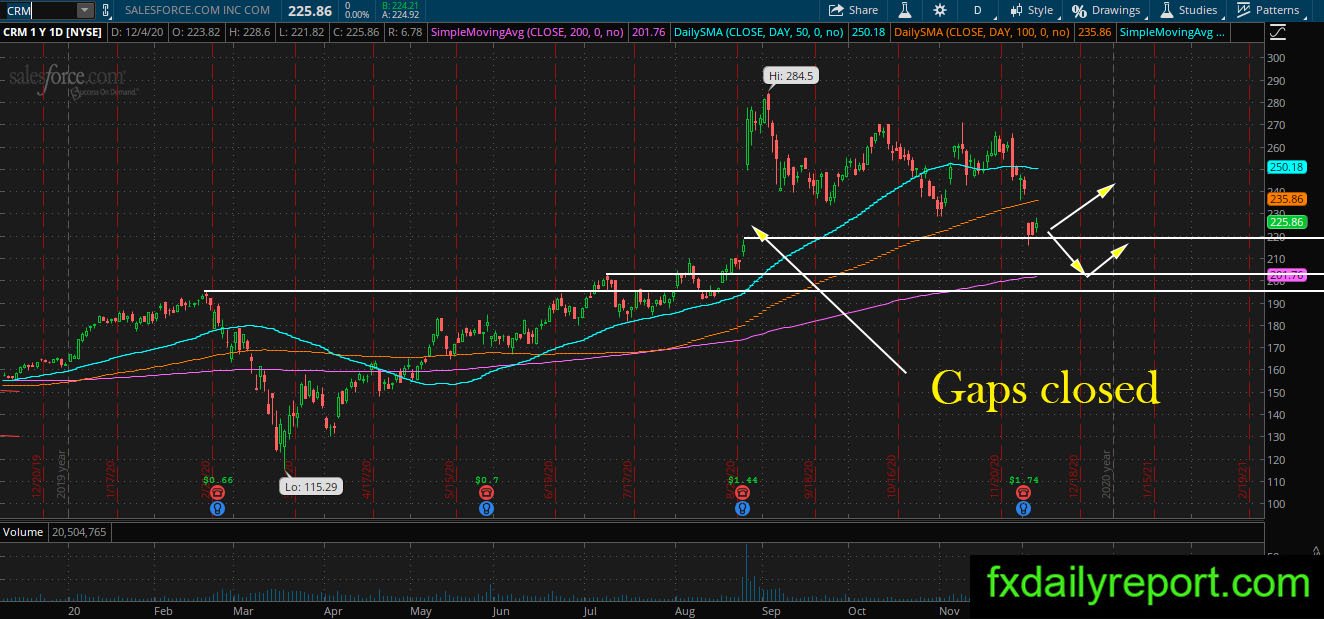1324x619 pixels.
Task: Select the SimpleMovingAvg (CLOSE, 200, 0, no) study label
Action: coord(529,33)
